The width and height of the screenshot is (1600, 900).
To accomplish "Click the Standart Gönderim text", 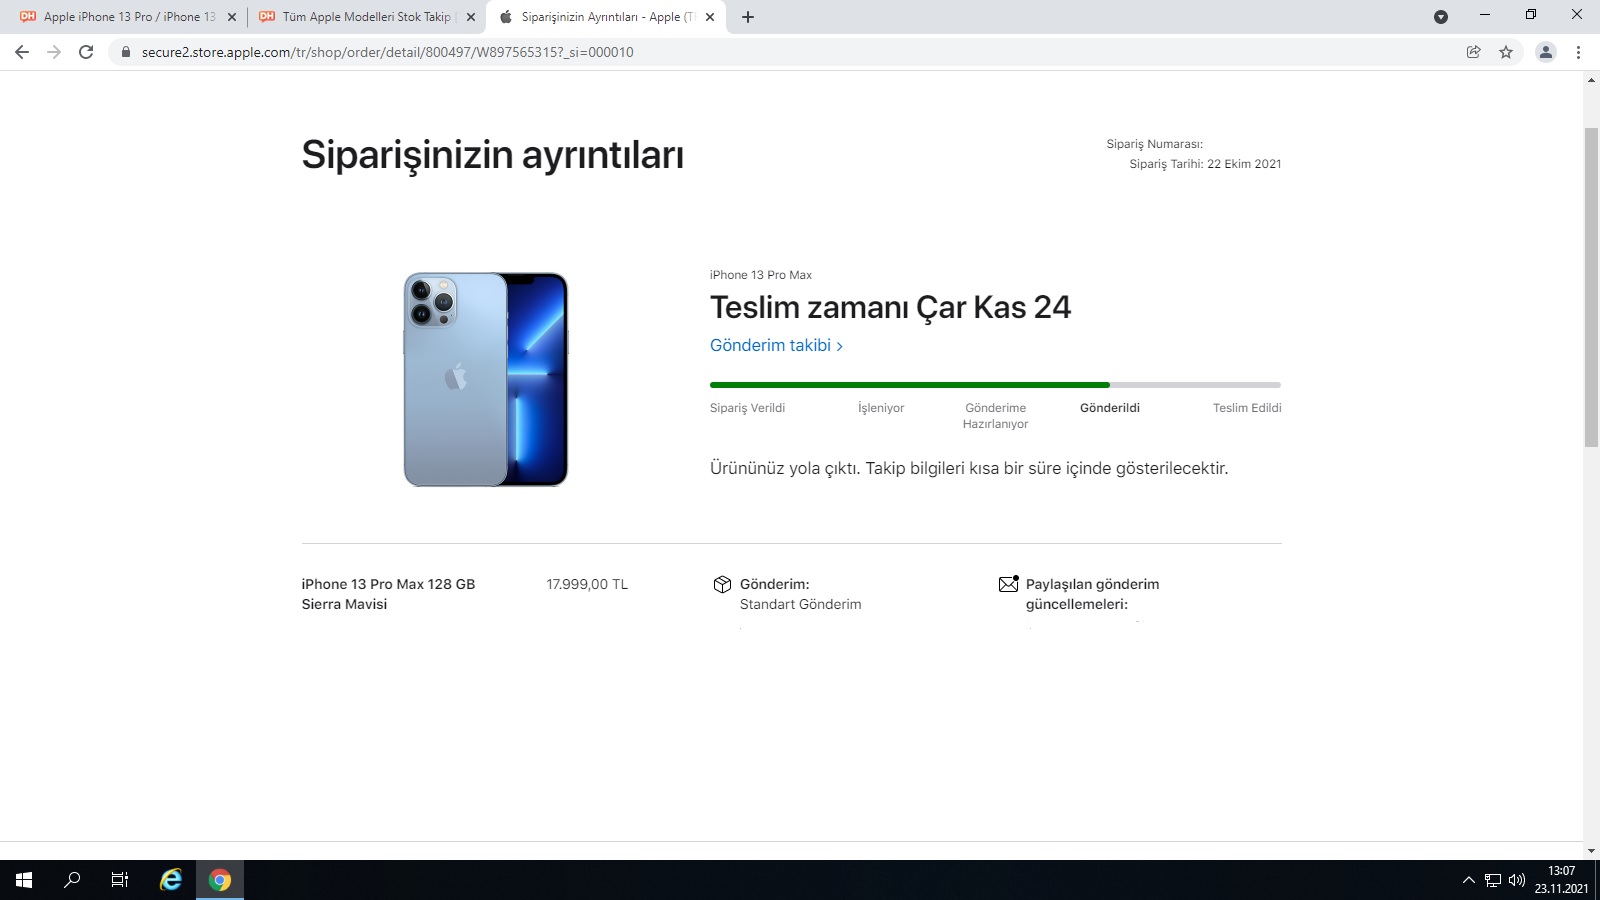I will click(800, 604).
